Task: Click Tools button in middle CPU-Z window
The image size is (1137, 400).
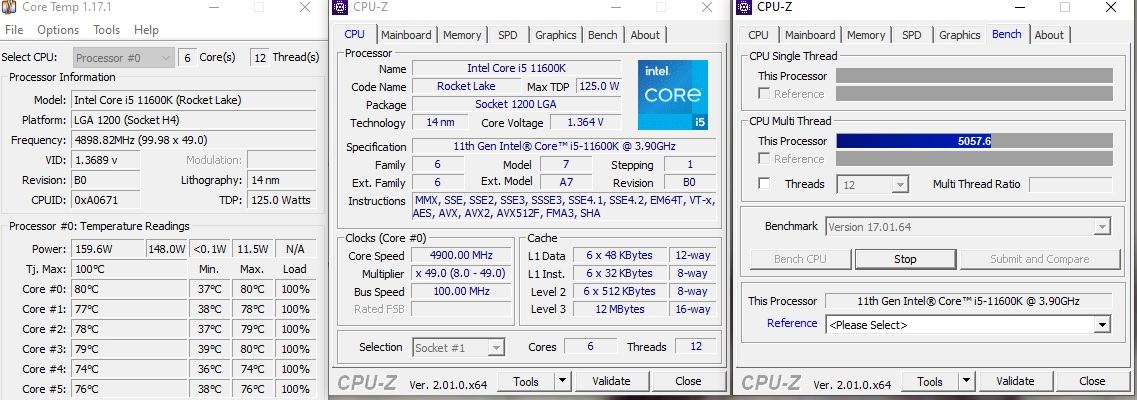Action: [x=526, y=381]
